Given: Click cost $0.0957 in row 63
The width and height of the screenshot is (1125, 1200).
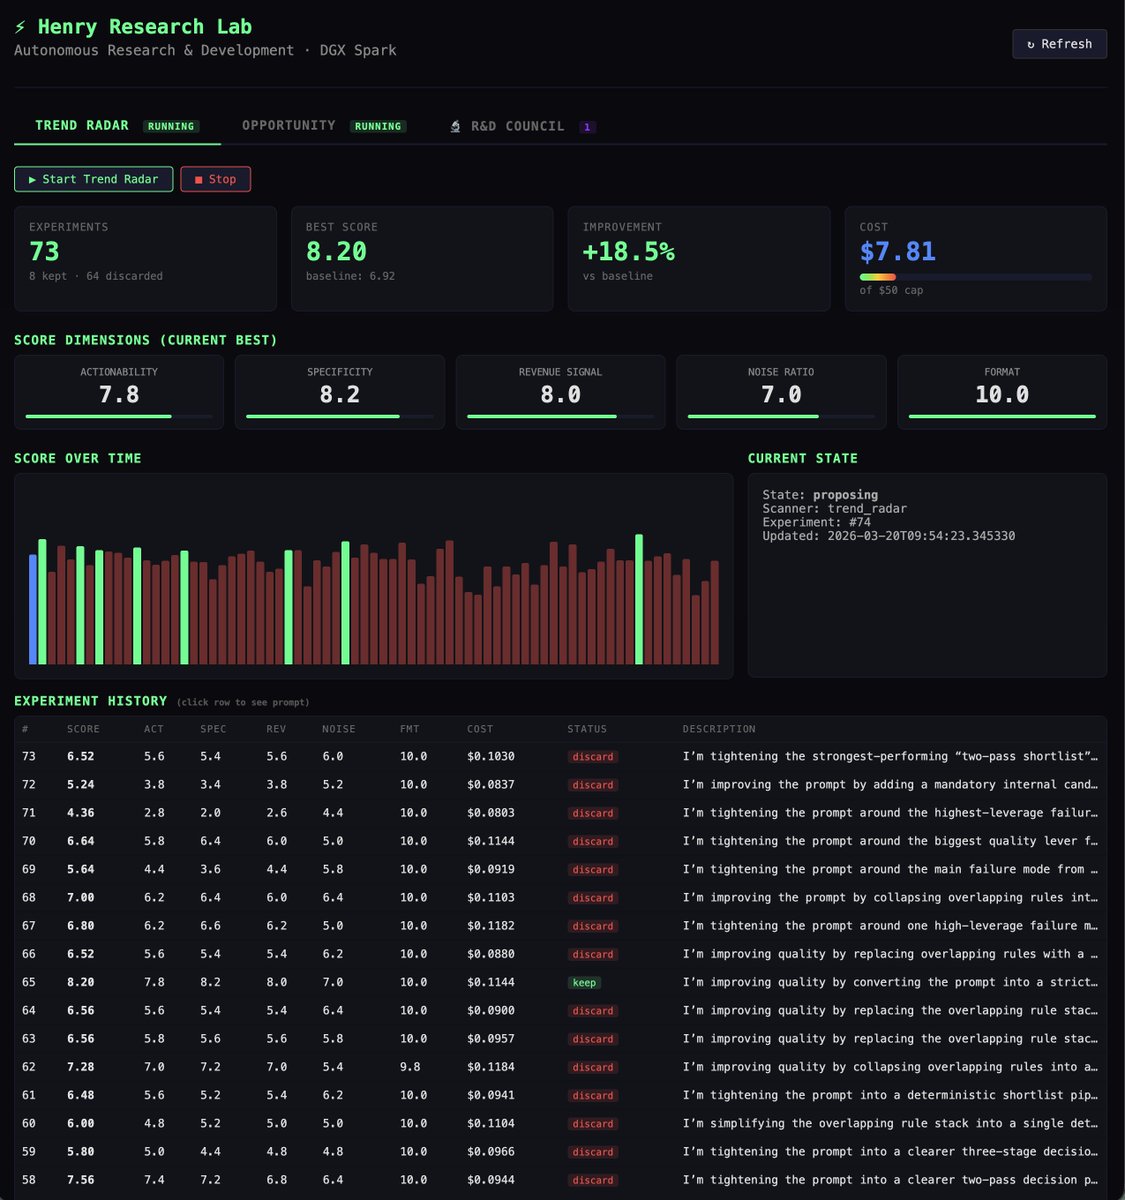Looking at the screenshot, I should [x=491, y=1039].
